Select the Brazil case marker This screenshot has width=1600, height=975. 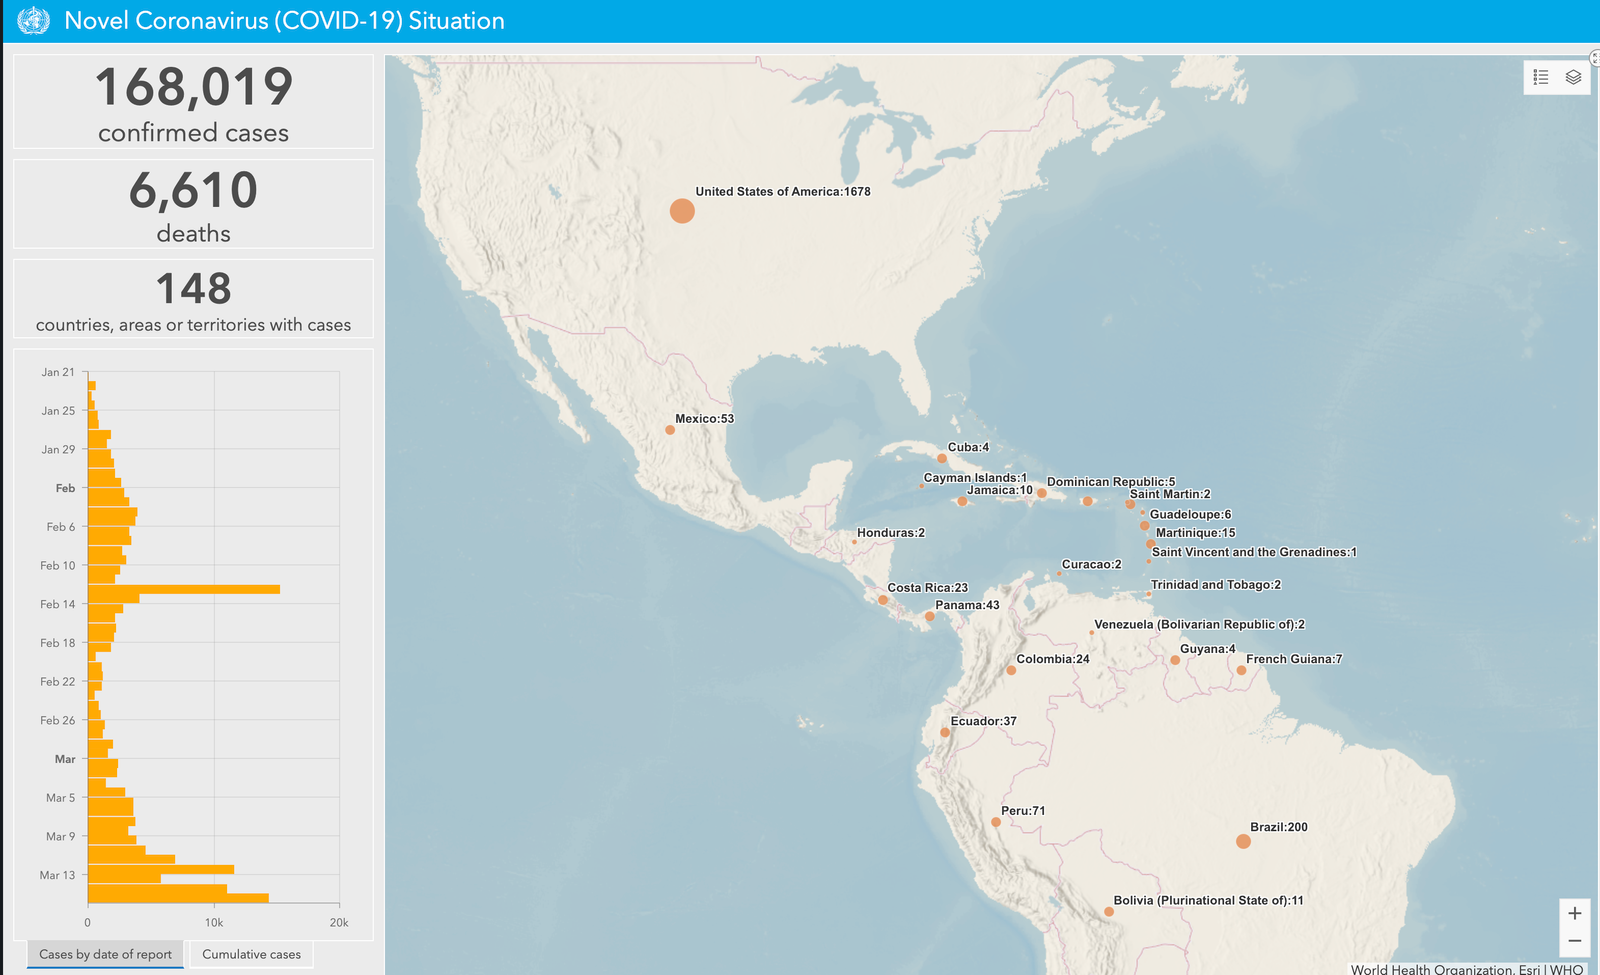click(x=1243, y=841)
